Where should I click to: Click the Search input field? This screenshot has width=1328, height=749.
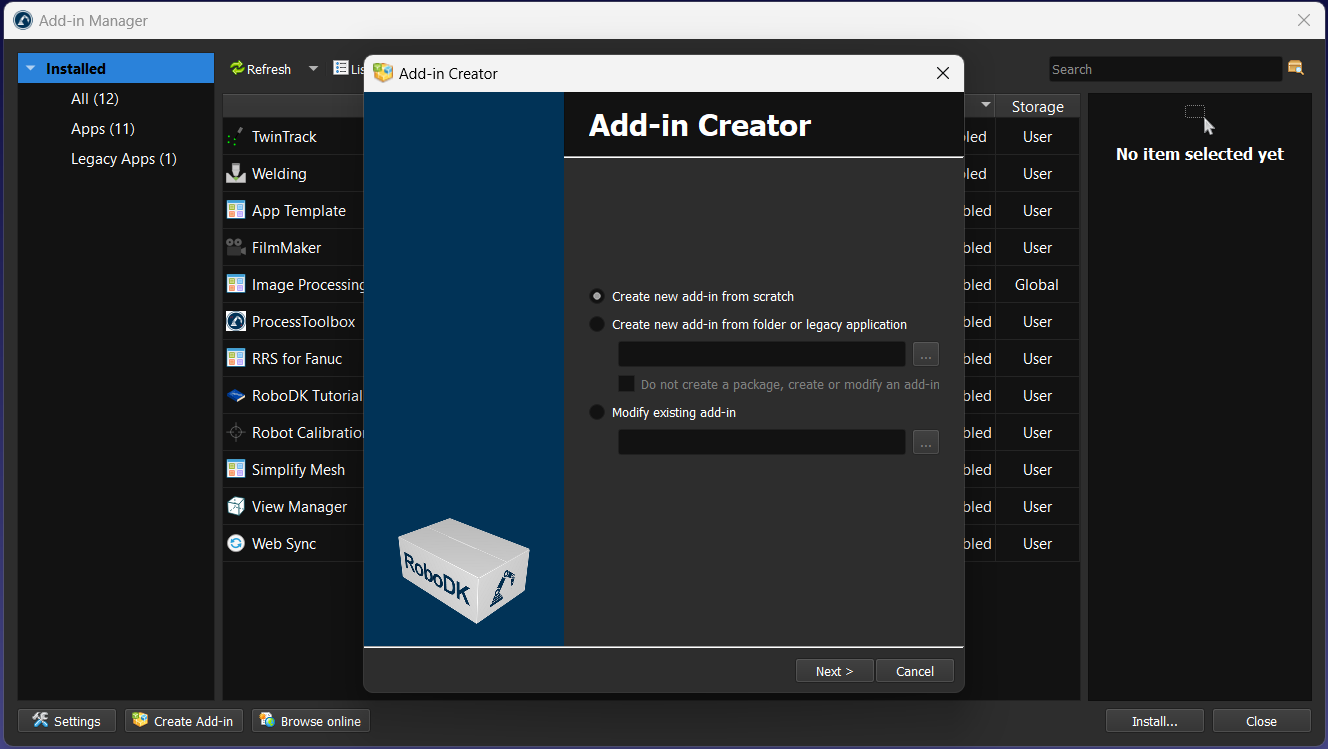point(1164,69)
